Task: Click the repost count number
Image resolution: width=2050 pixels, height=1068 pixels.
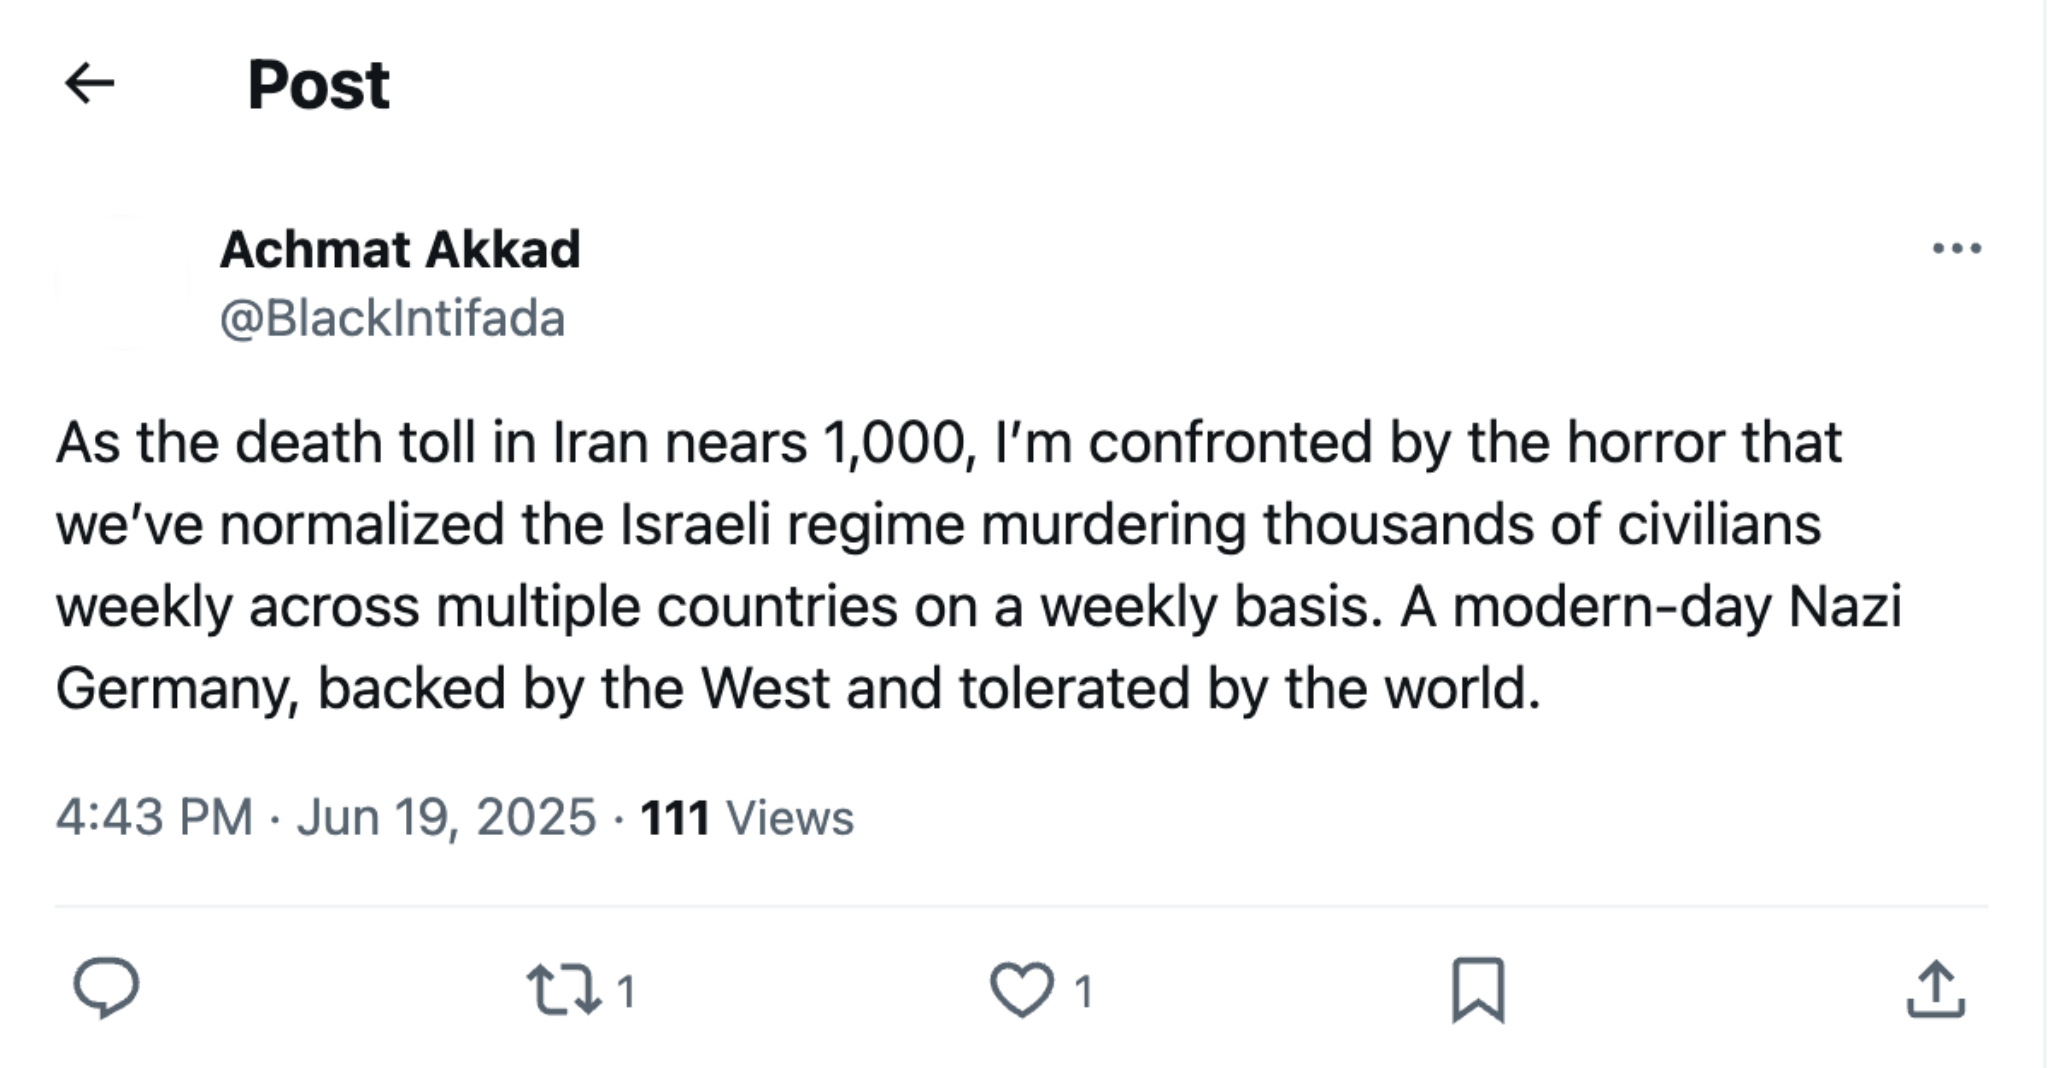Action: tap(626, 992)
